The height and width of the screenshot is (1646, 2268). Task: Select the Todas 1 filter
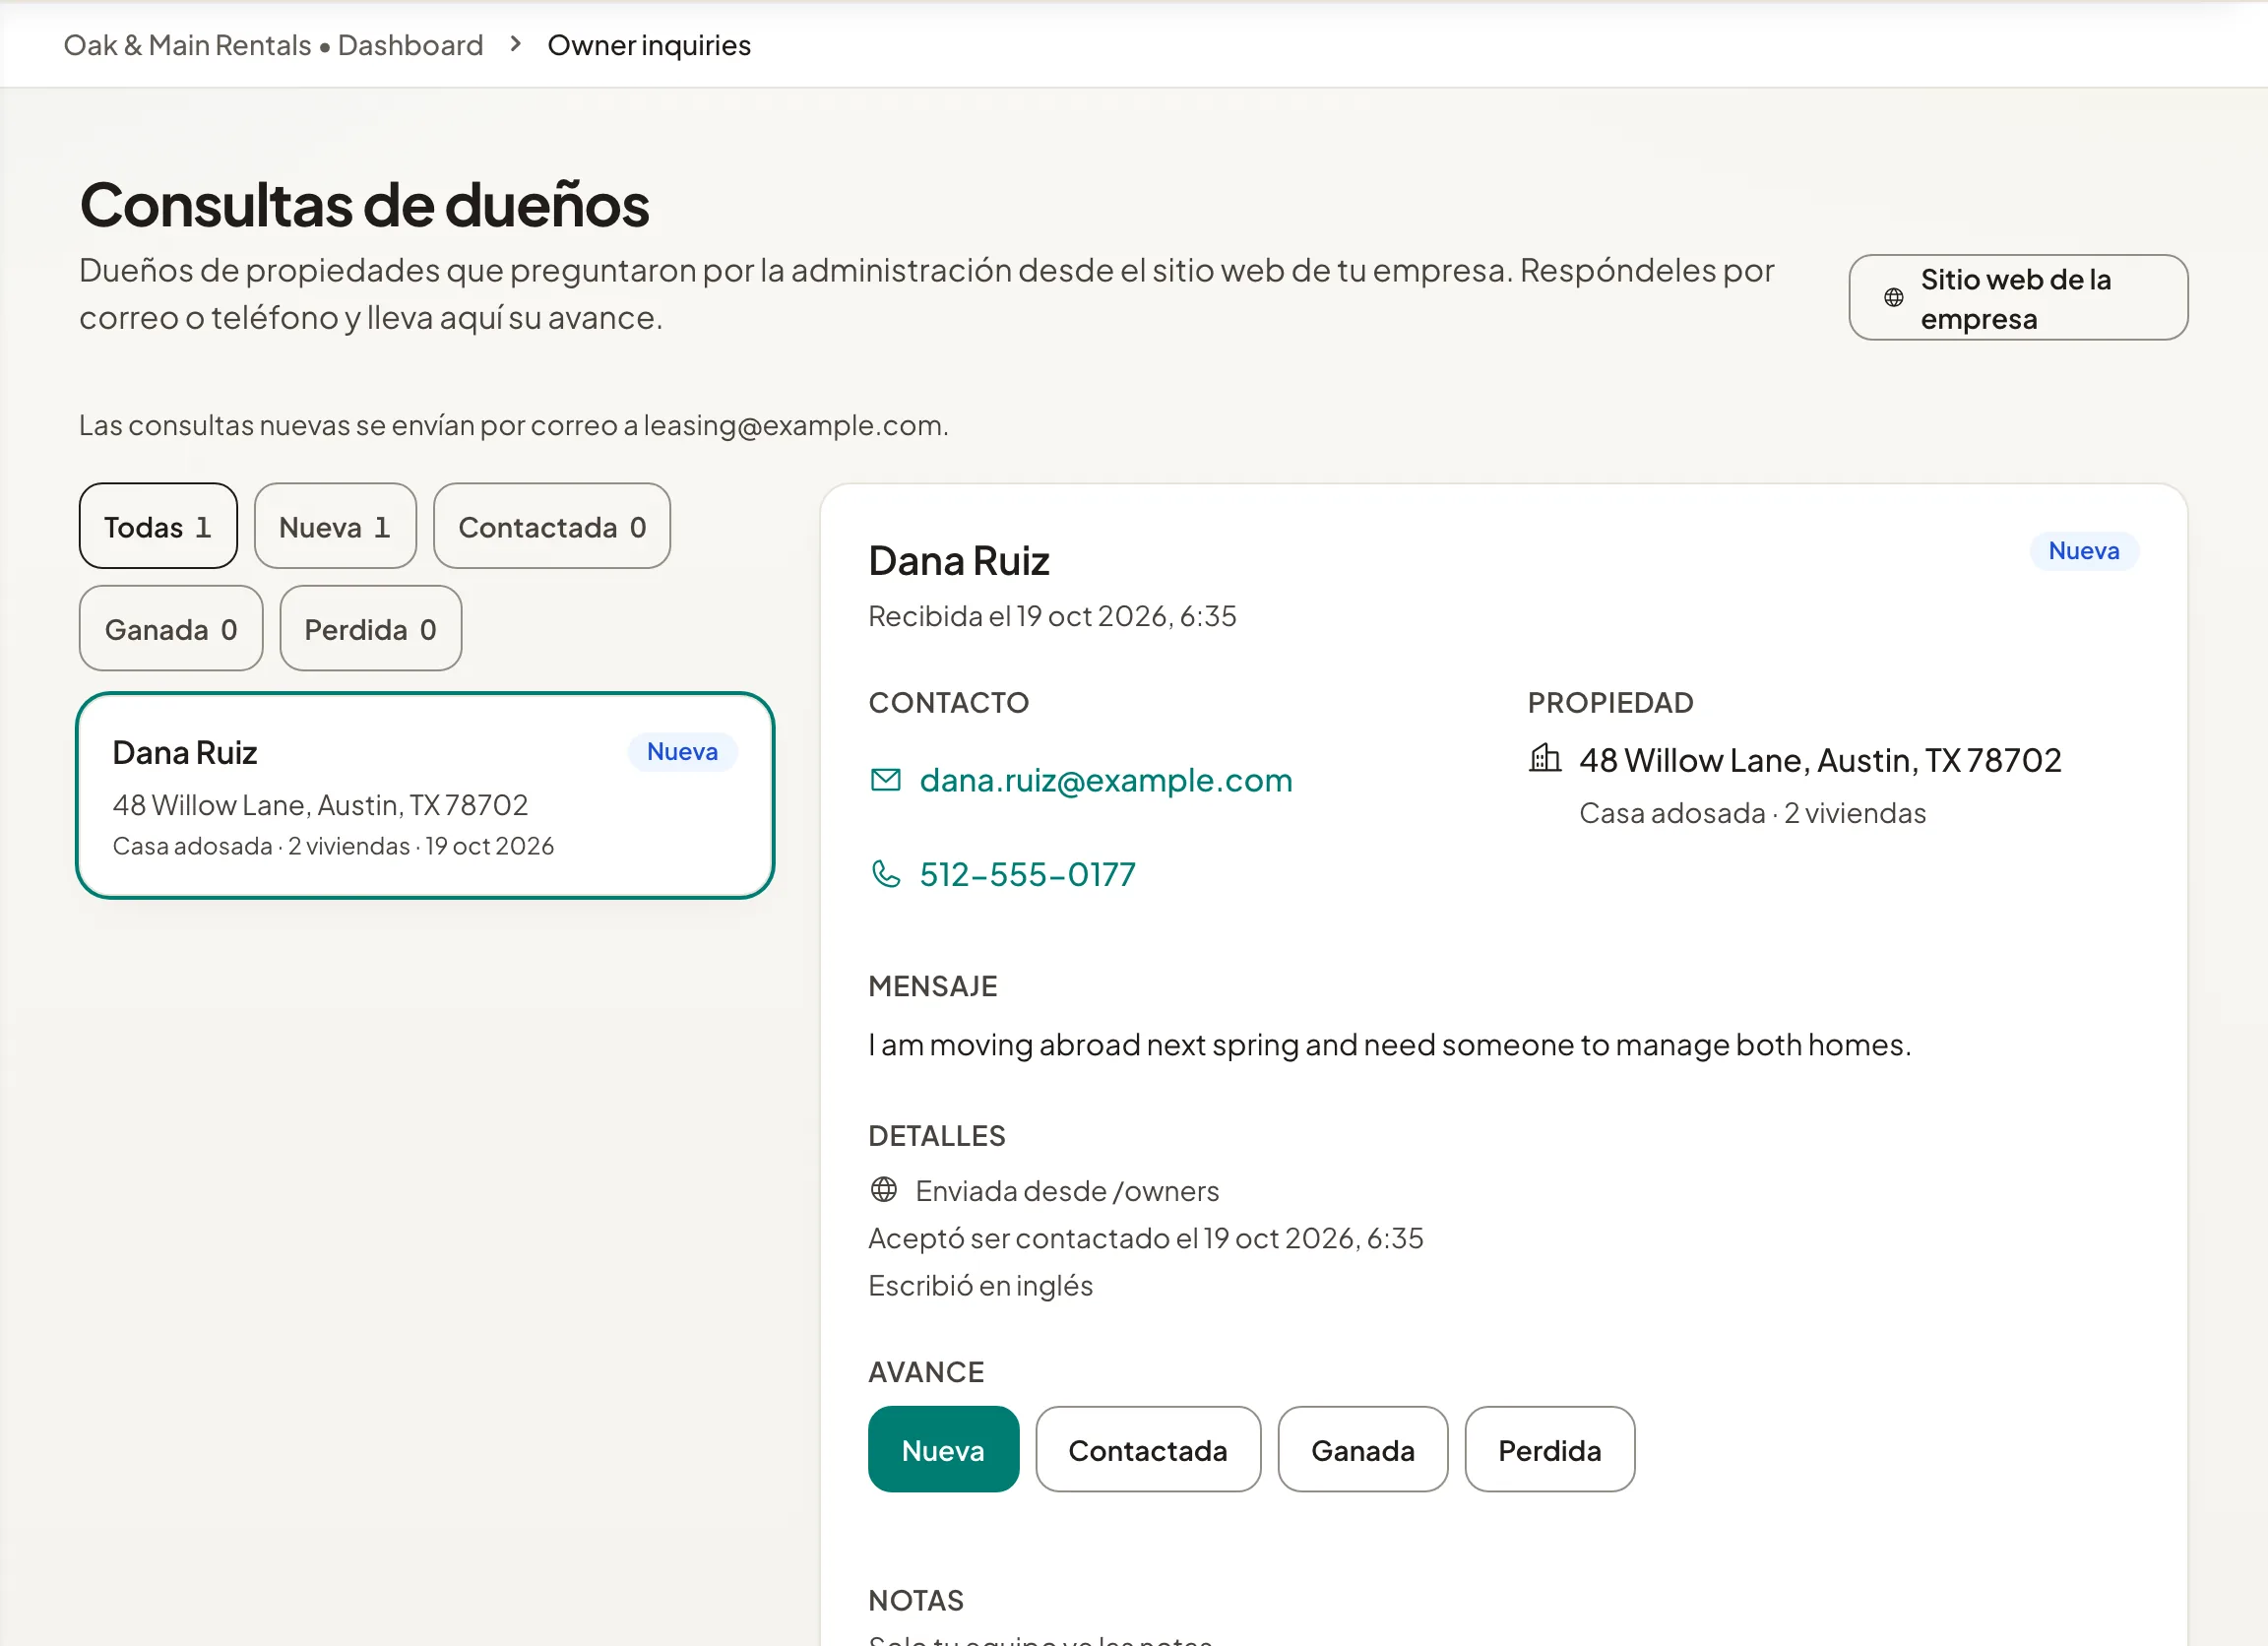[158, 526]
